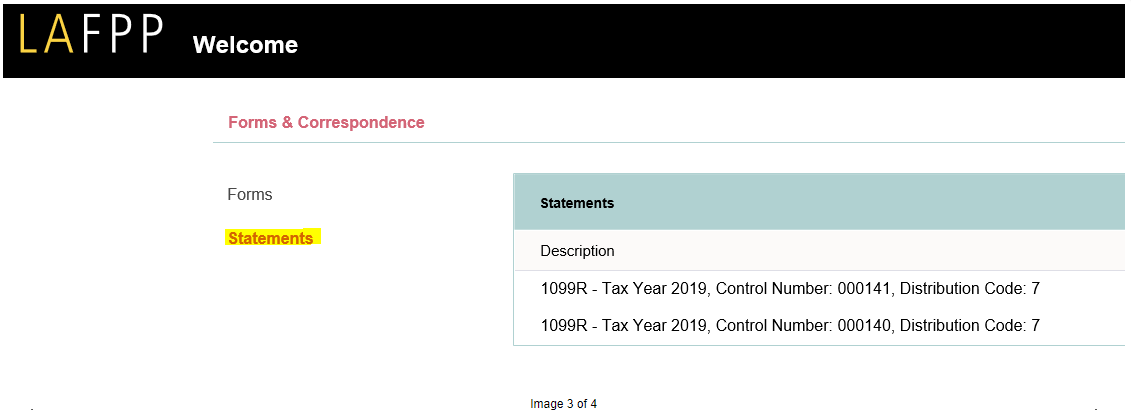
Task: Open 1099R statement with control number 000141
Action: click(x=790, y=289)
